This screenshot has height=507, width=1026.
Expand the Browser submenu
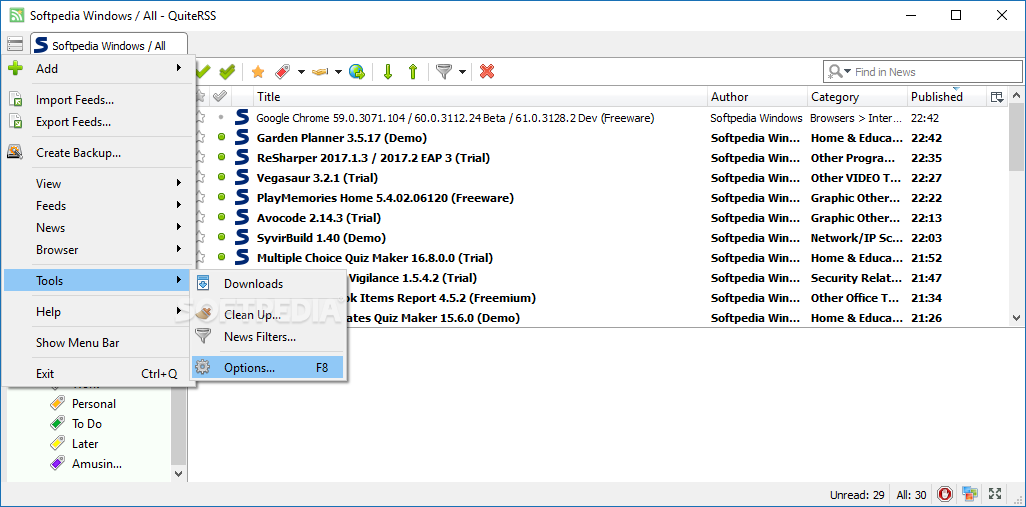pyautogui.click(x=98, y=250)
